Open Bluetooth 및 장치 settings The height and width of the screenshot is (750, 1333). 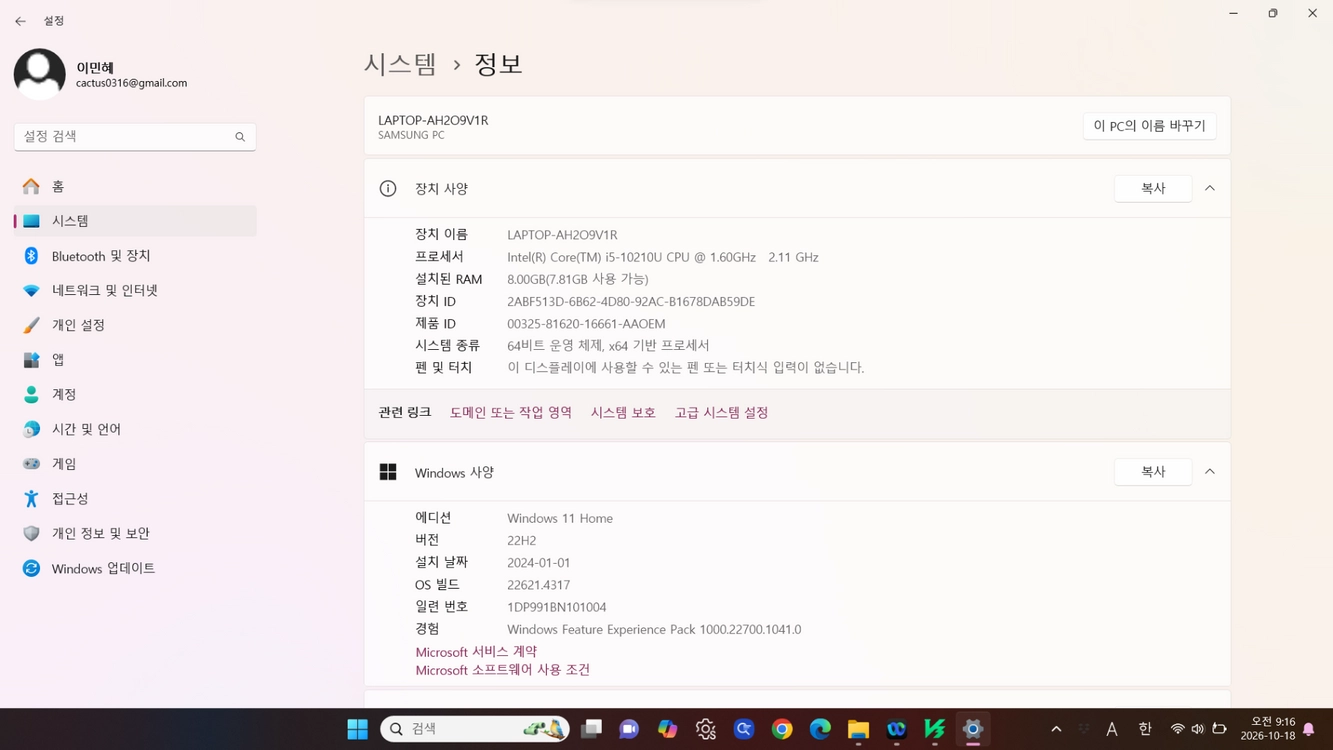135,256
